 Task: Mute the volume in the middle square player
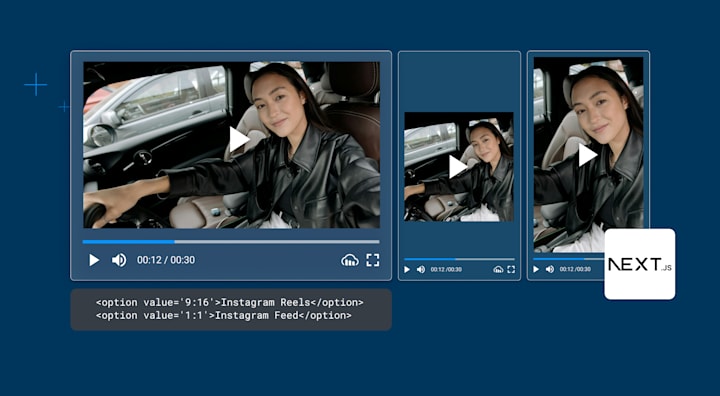(x=421, y=270)
